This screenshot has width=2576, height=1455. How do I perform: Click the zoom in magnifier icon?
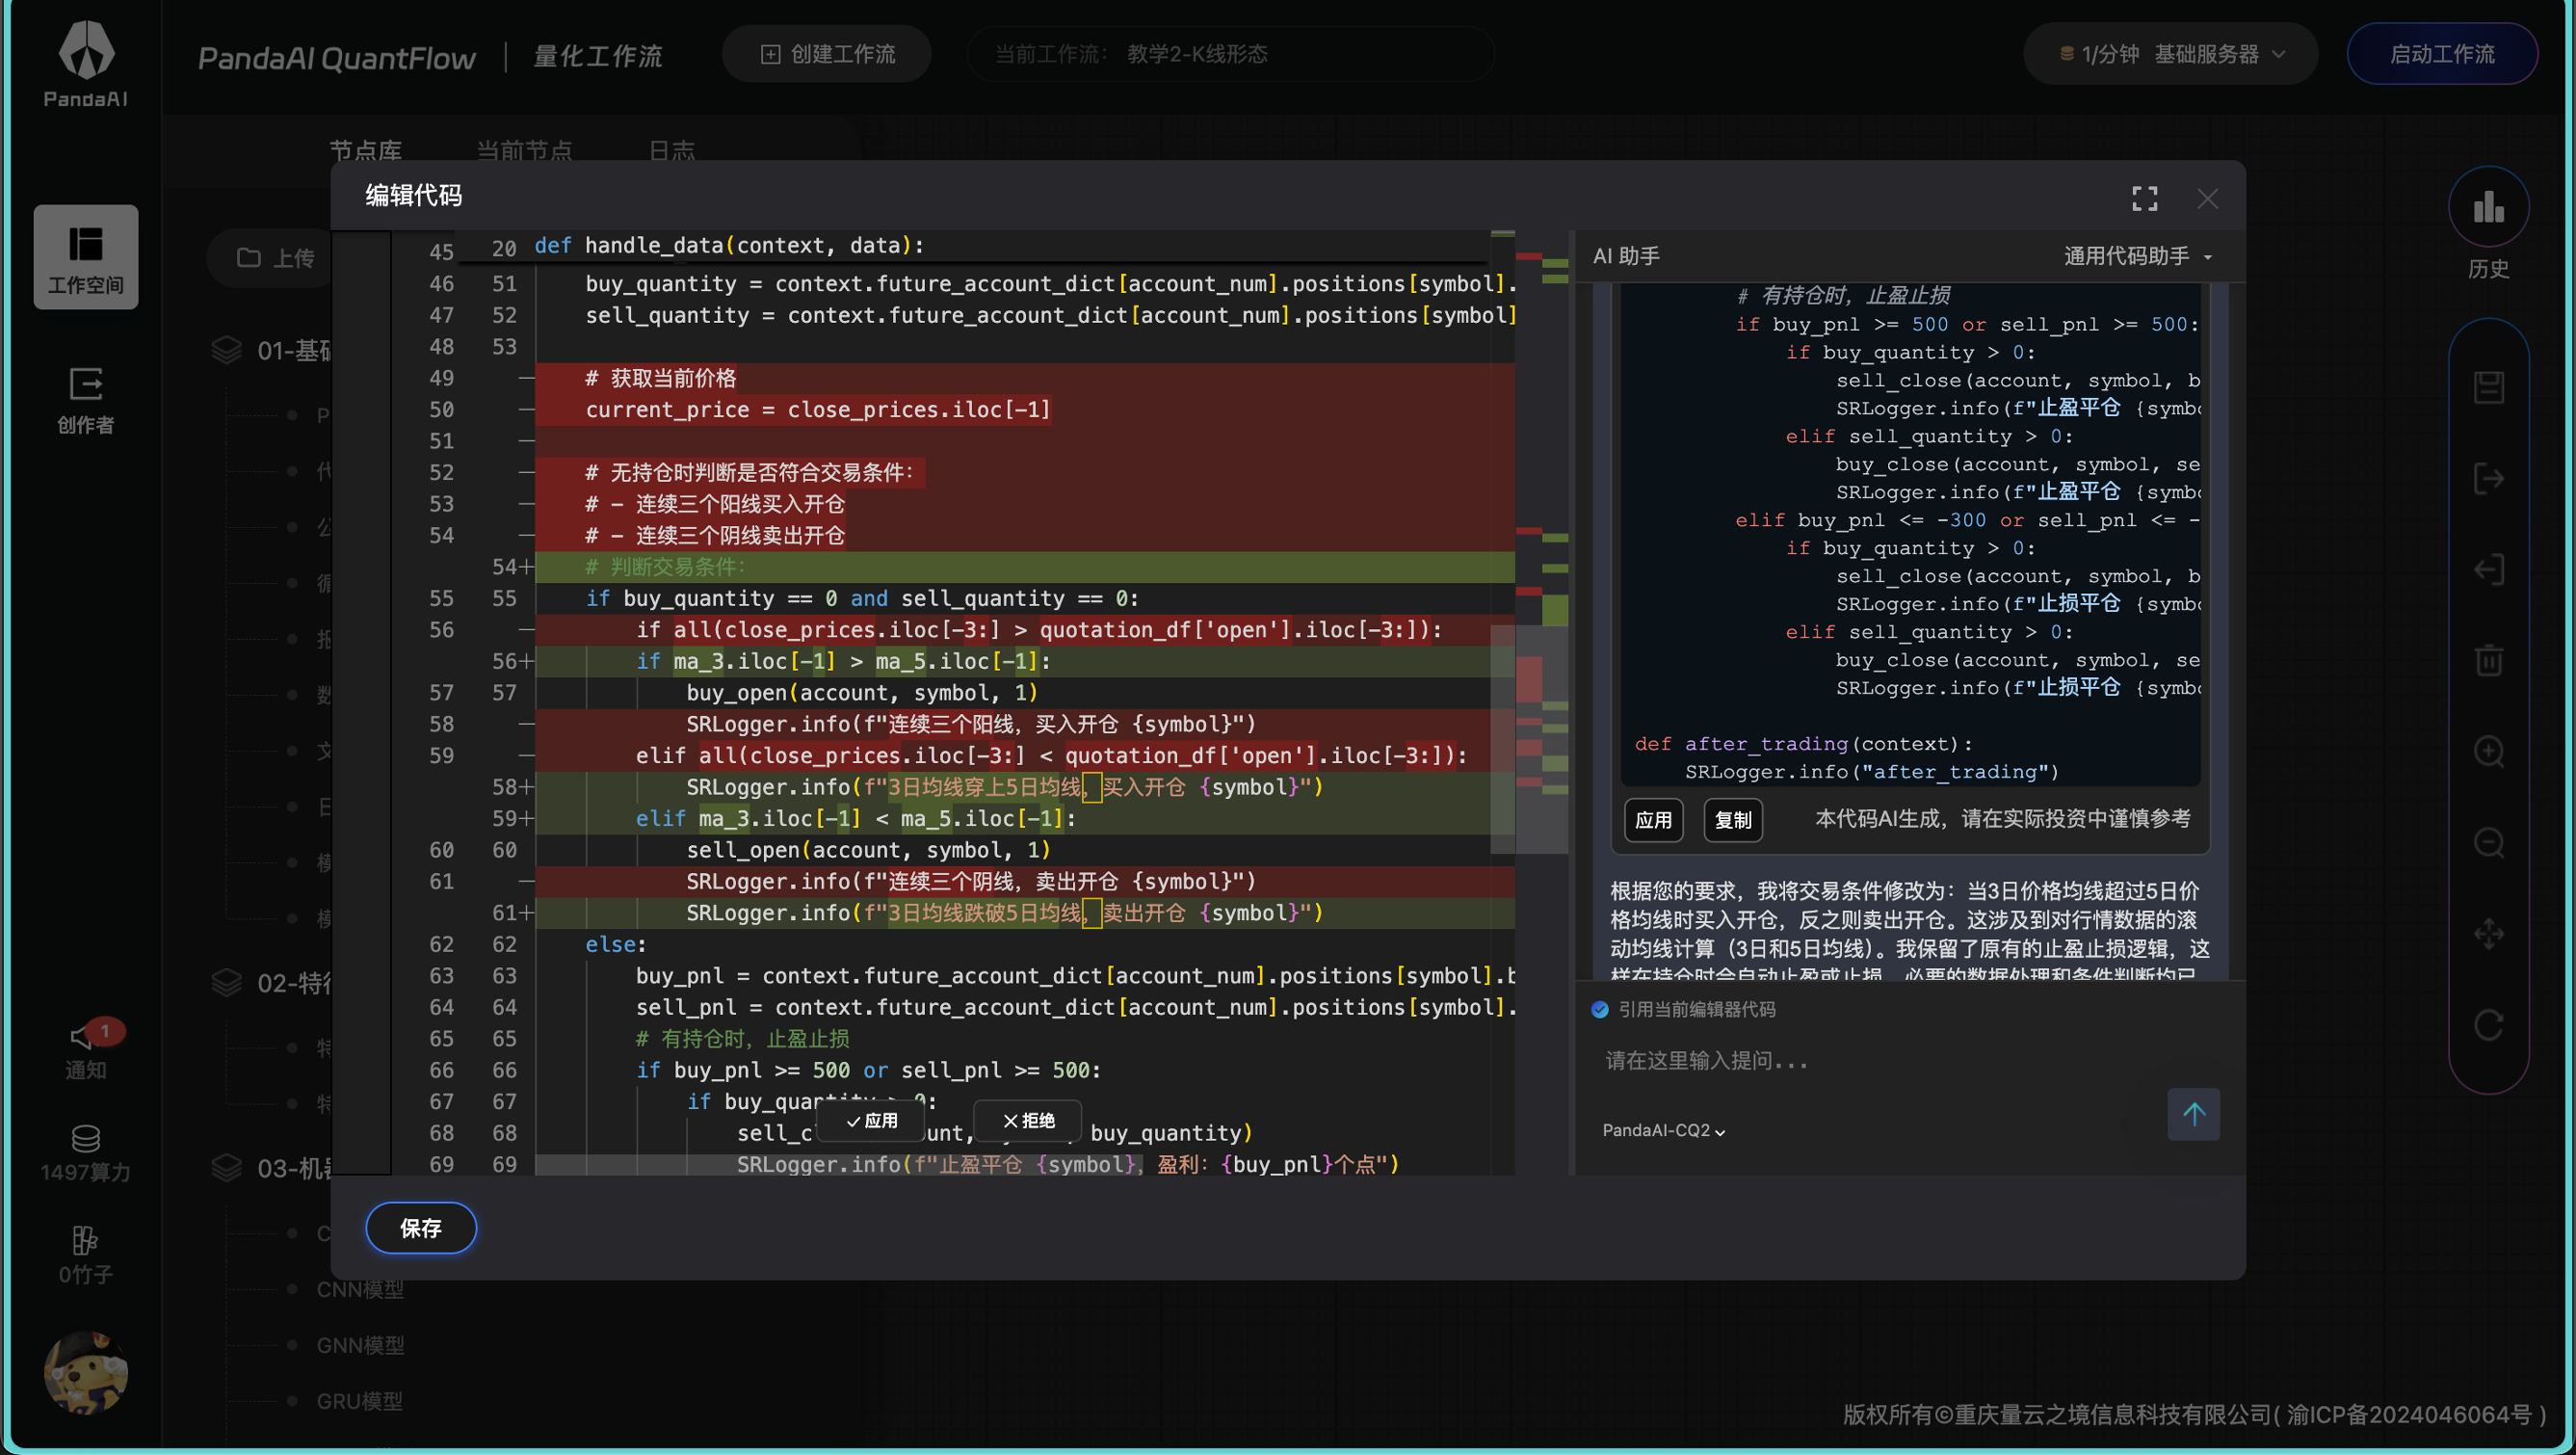[2488, 751]
